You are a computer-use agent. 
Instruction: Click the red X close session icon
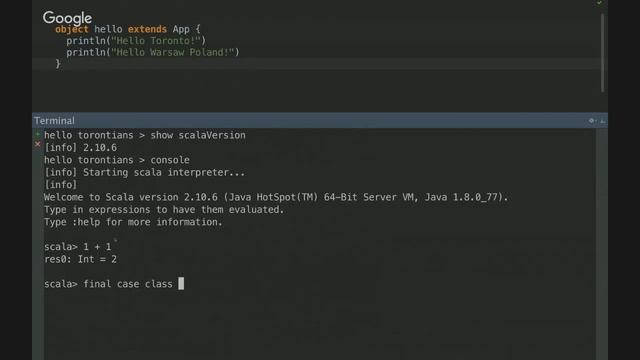click(x=38, y=144)
